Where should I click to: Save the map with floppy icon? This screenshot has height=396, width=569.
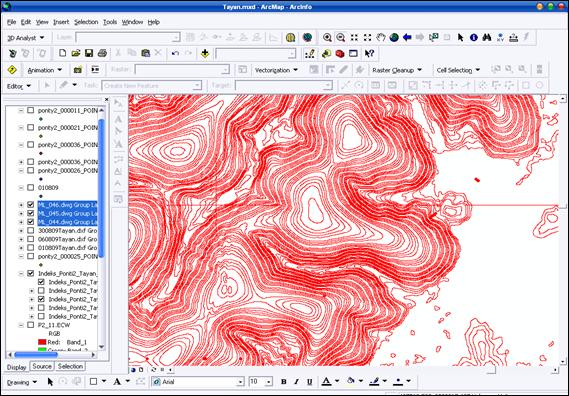point(89,53)
